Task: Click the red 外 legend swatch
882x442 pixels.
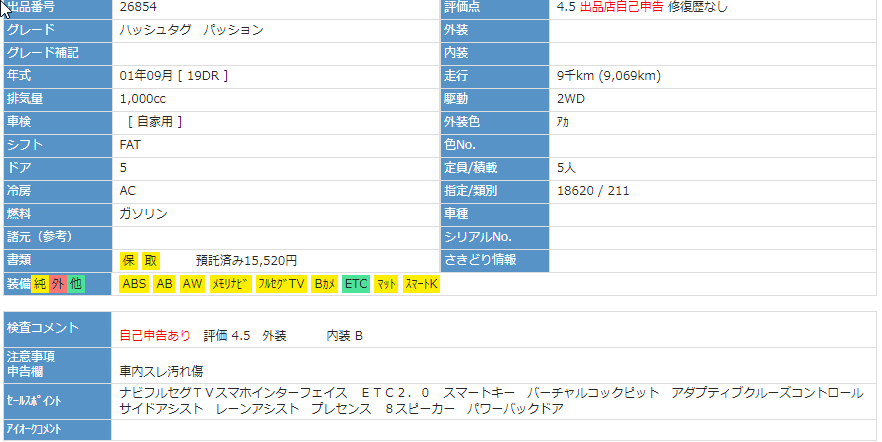Action: [58, 284]
